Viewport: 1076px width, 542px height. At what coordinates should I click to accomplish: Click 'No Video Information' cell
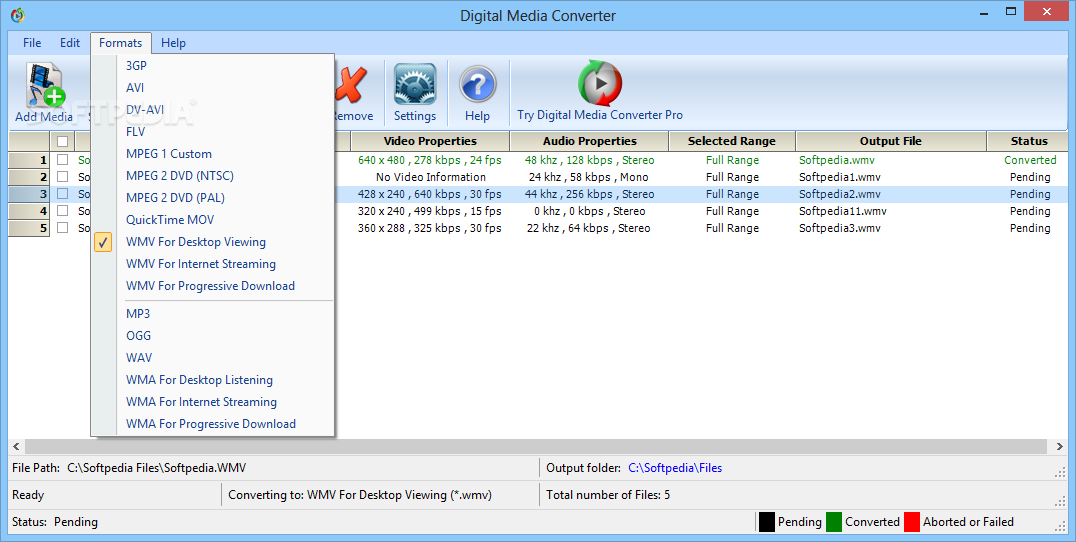430,177
